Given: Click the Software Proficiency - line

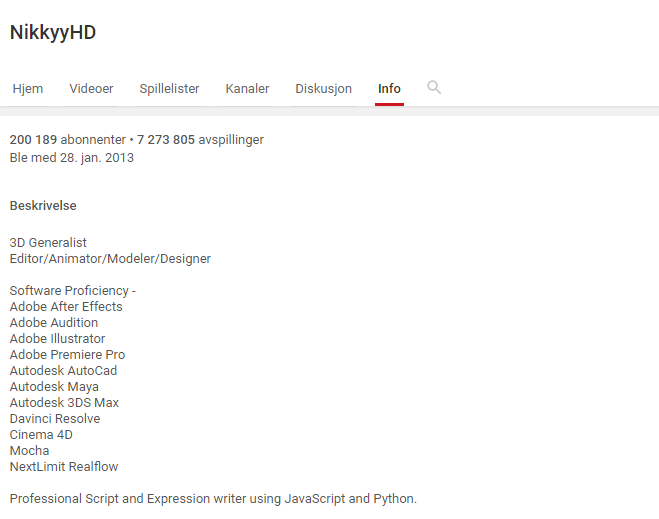Looking at the screenshot, I should pyautogui.click(x=73, y=290).
